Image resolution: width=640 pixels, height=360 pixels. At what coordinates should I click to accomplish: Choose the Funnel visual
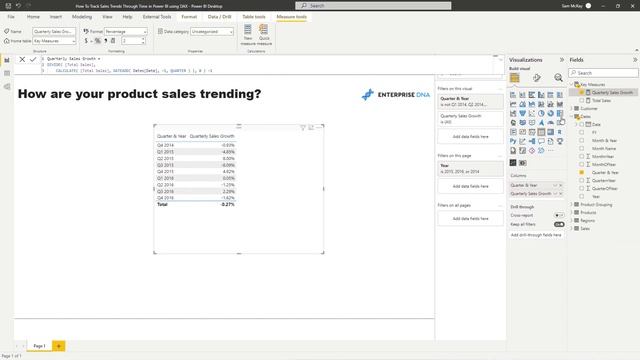[x=522, y=113]
